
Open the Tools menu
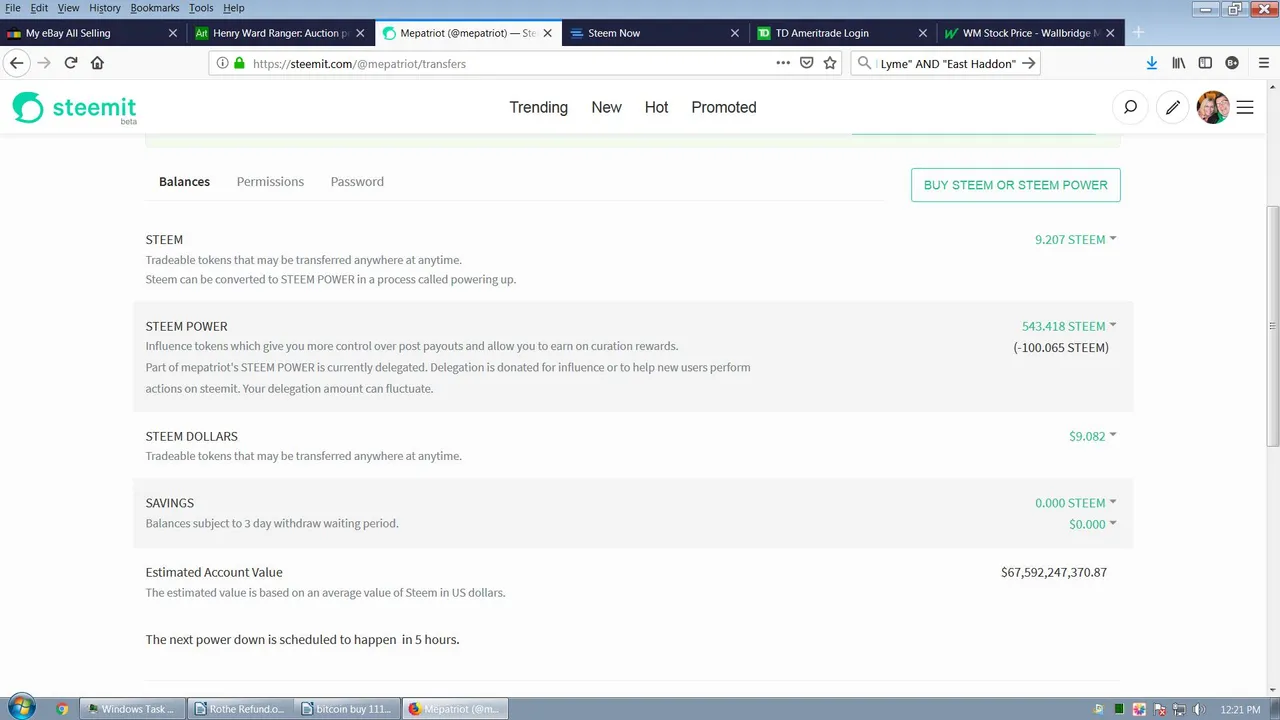coord(201,8)
